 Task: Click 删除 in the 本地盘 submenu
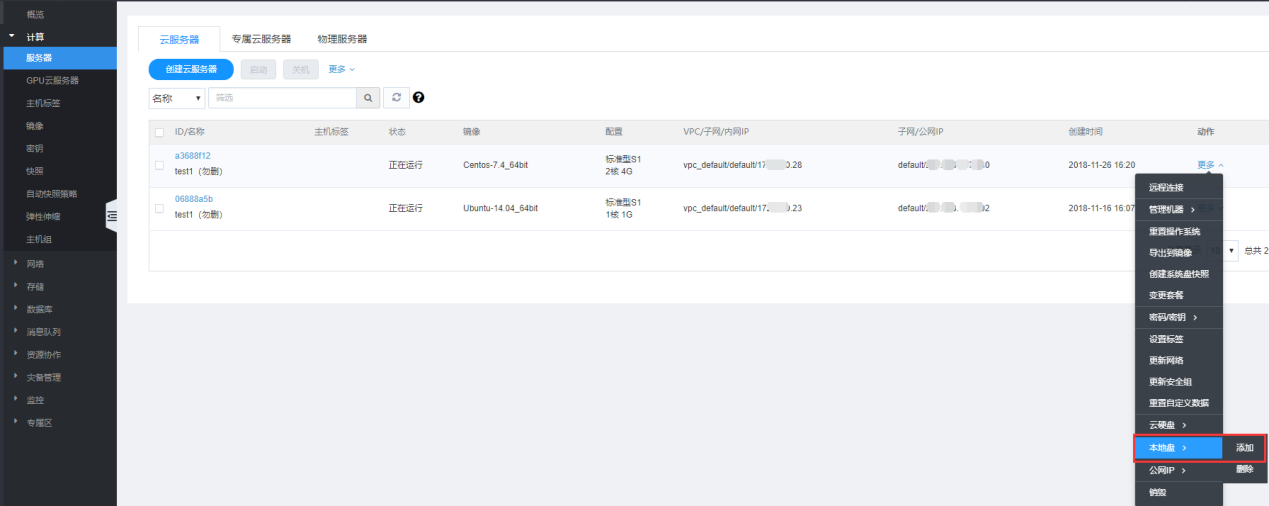(x=1245, y=469)
